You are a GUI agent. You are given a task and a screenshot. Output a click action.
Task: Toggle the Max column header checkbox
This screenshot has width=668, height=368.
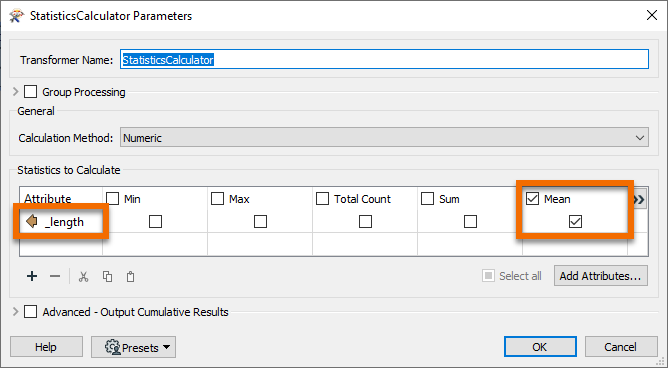click(217, 199)
